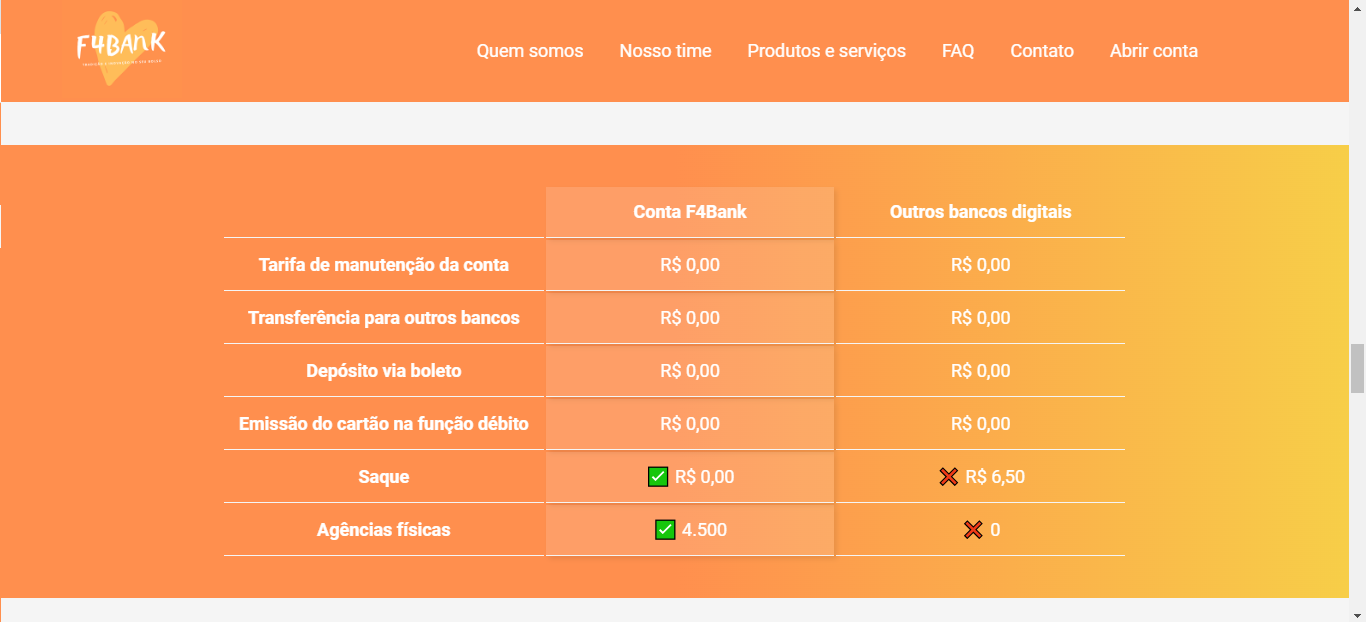Select the Outros bancos digitais column header
The image size is (1368, 622).
click(x=981, y=211)
